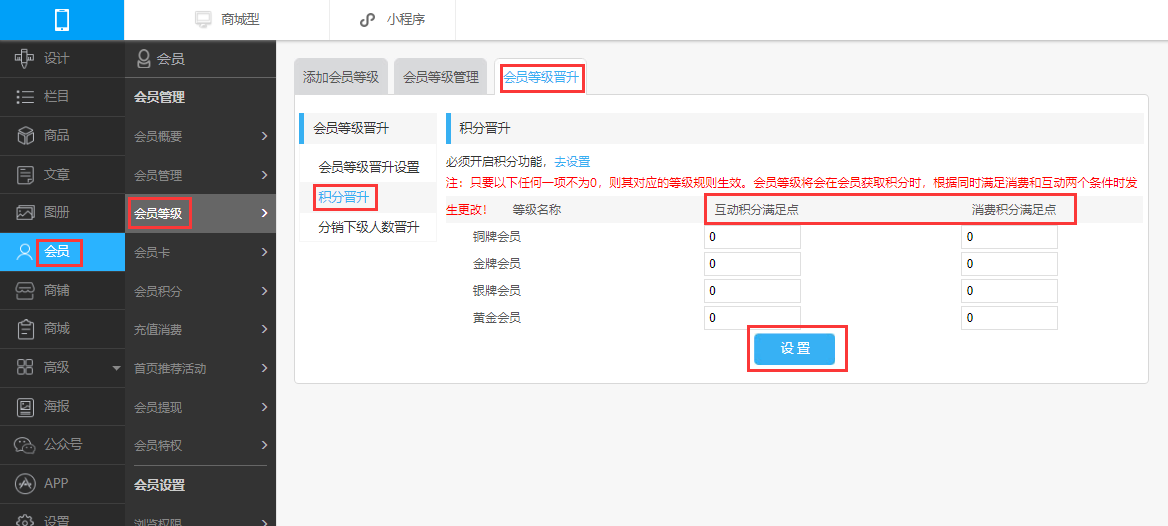Select 积分晋升 in left list
Viewport: 1168px width, 526px height.
345,197
